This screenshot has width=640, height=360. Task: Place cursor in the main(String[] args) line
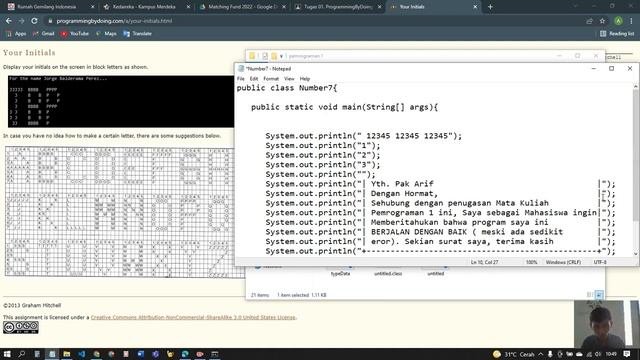(344, 107)
